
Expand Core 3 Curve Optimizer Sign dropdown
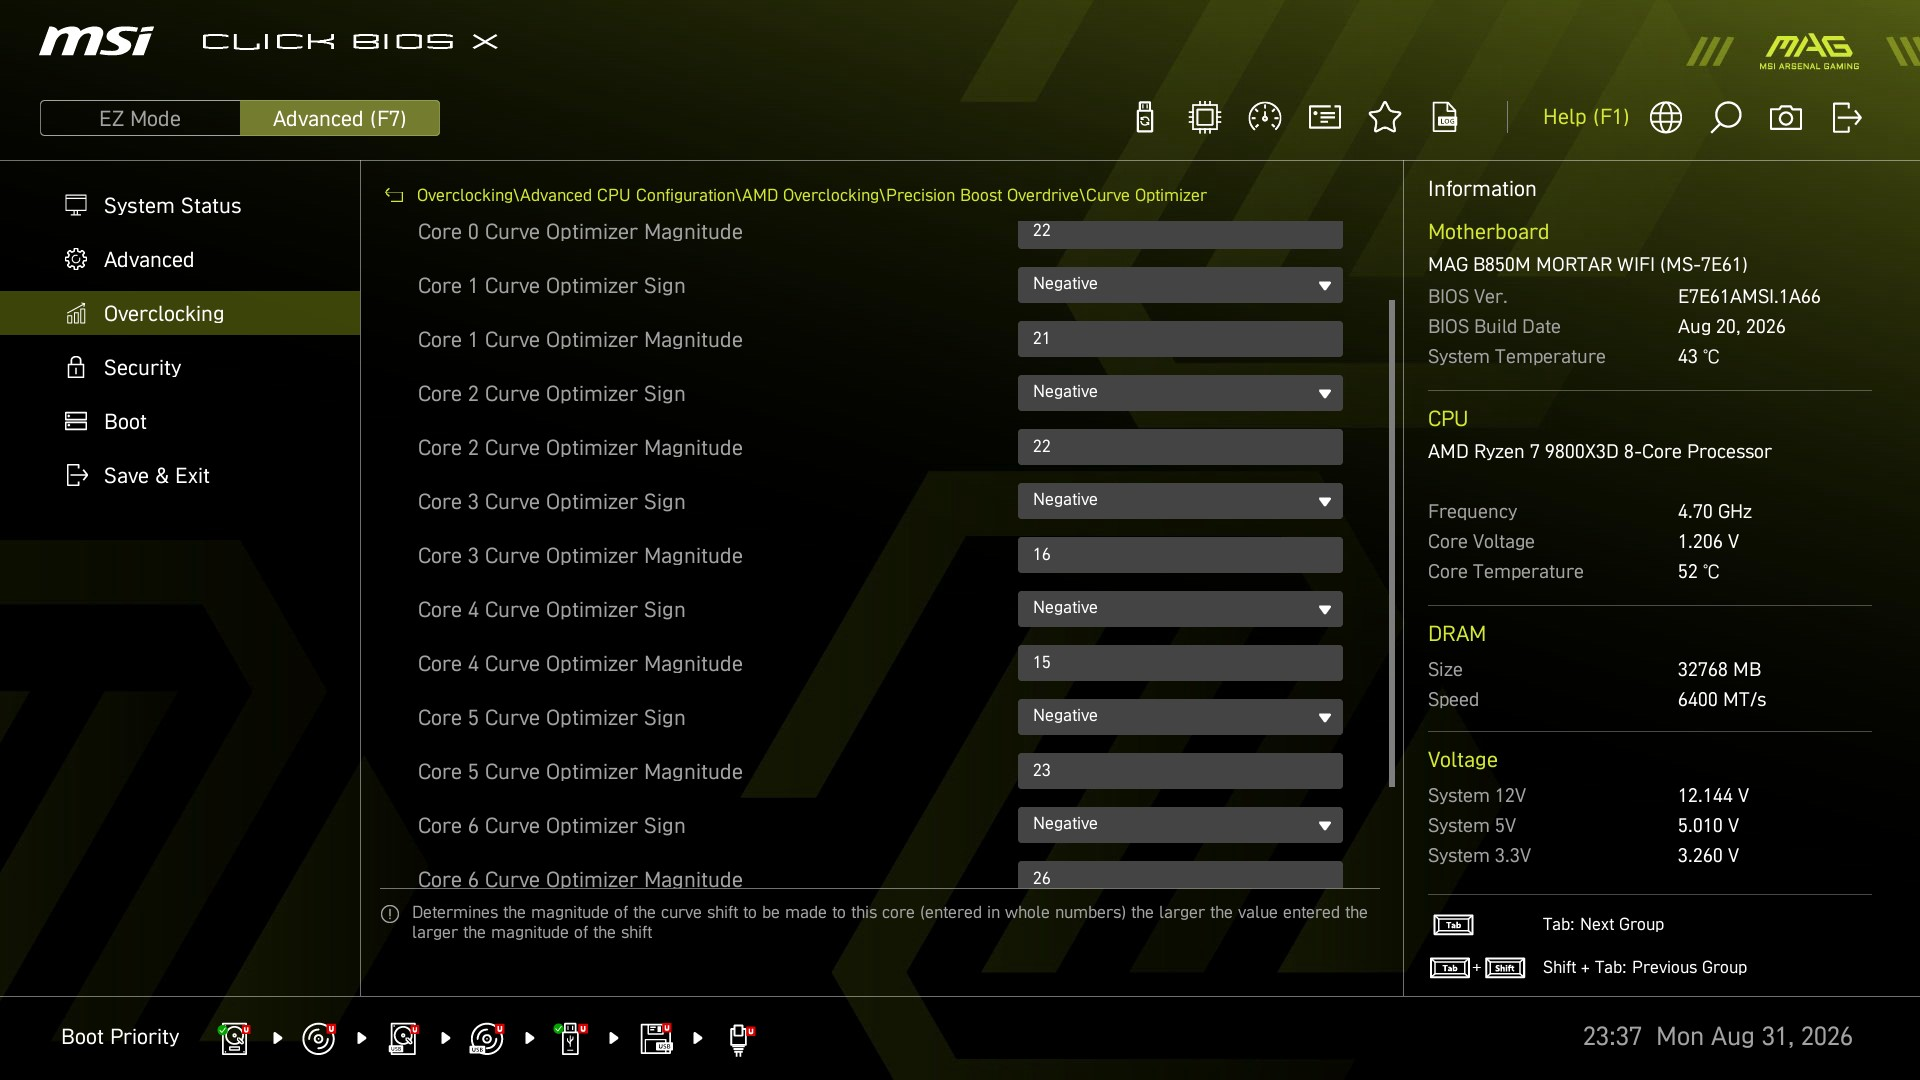tap(1180, 501)
